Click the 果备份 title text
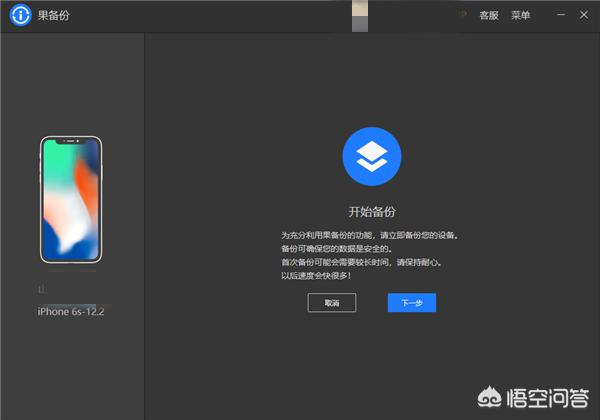 (x=53, y=17)
